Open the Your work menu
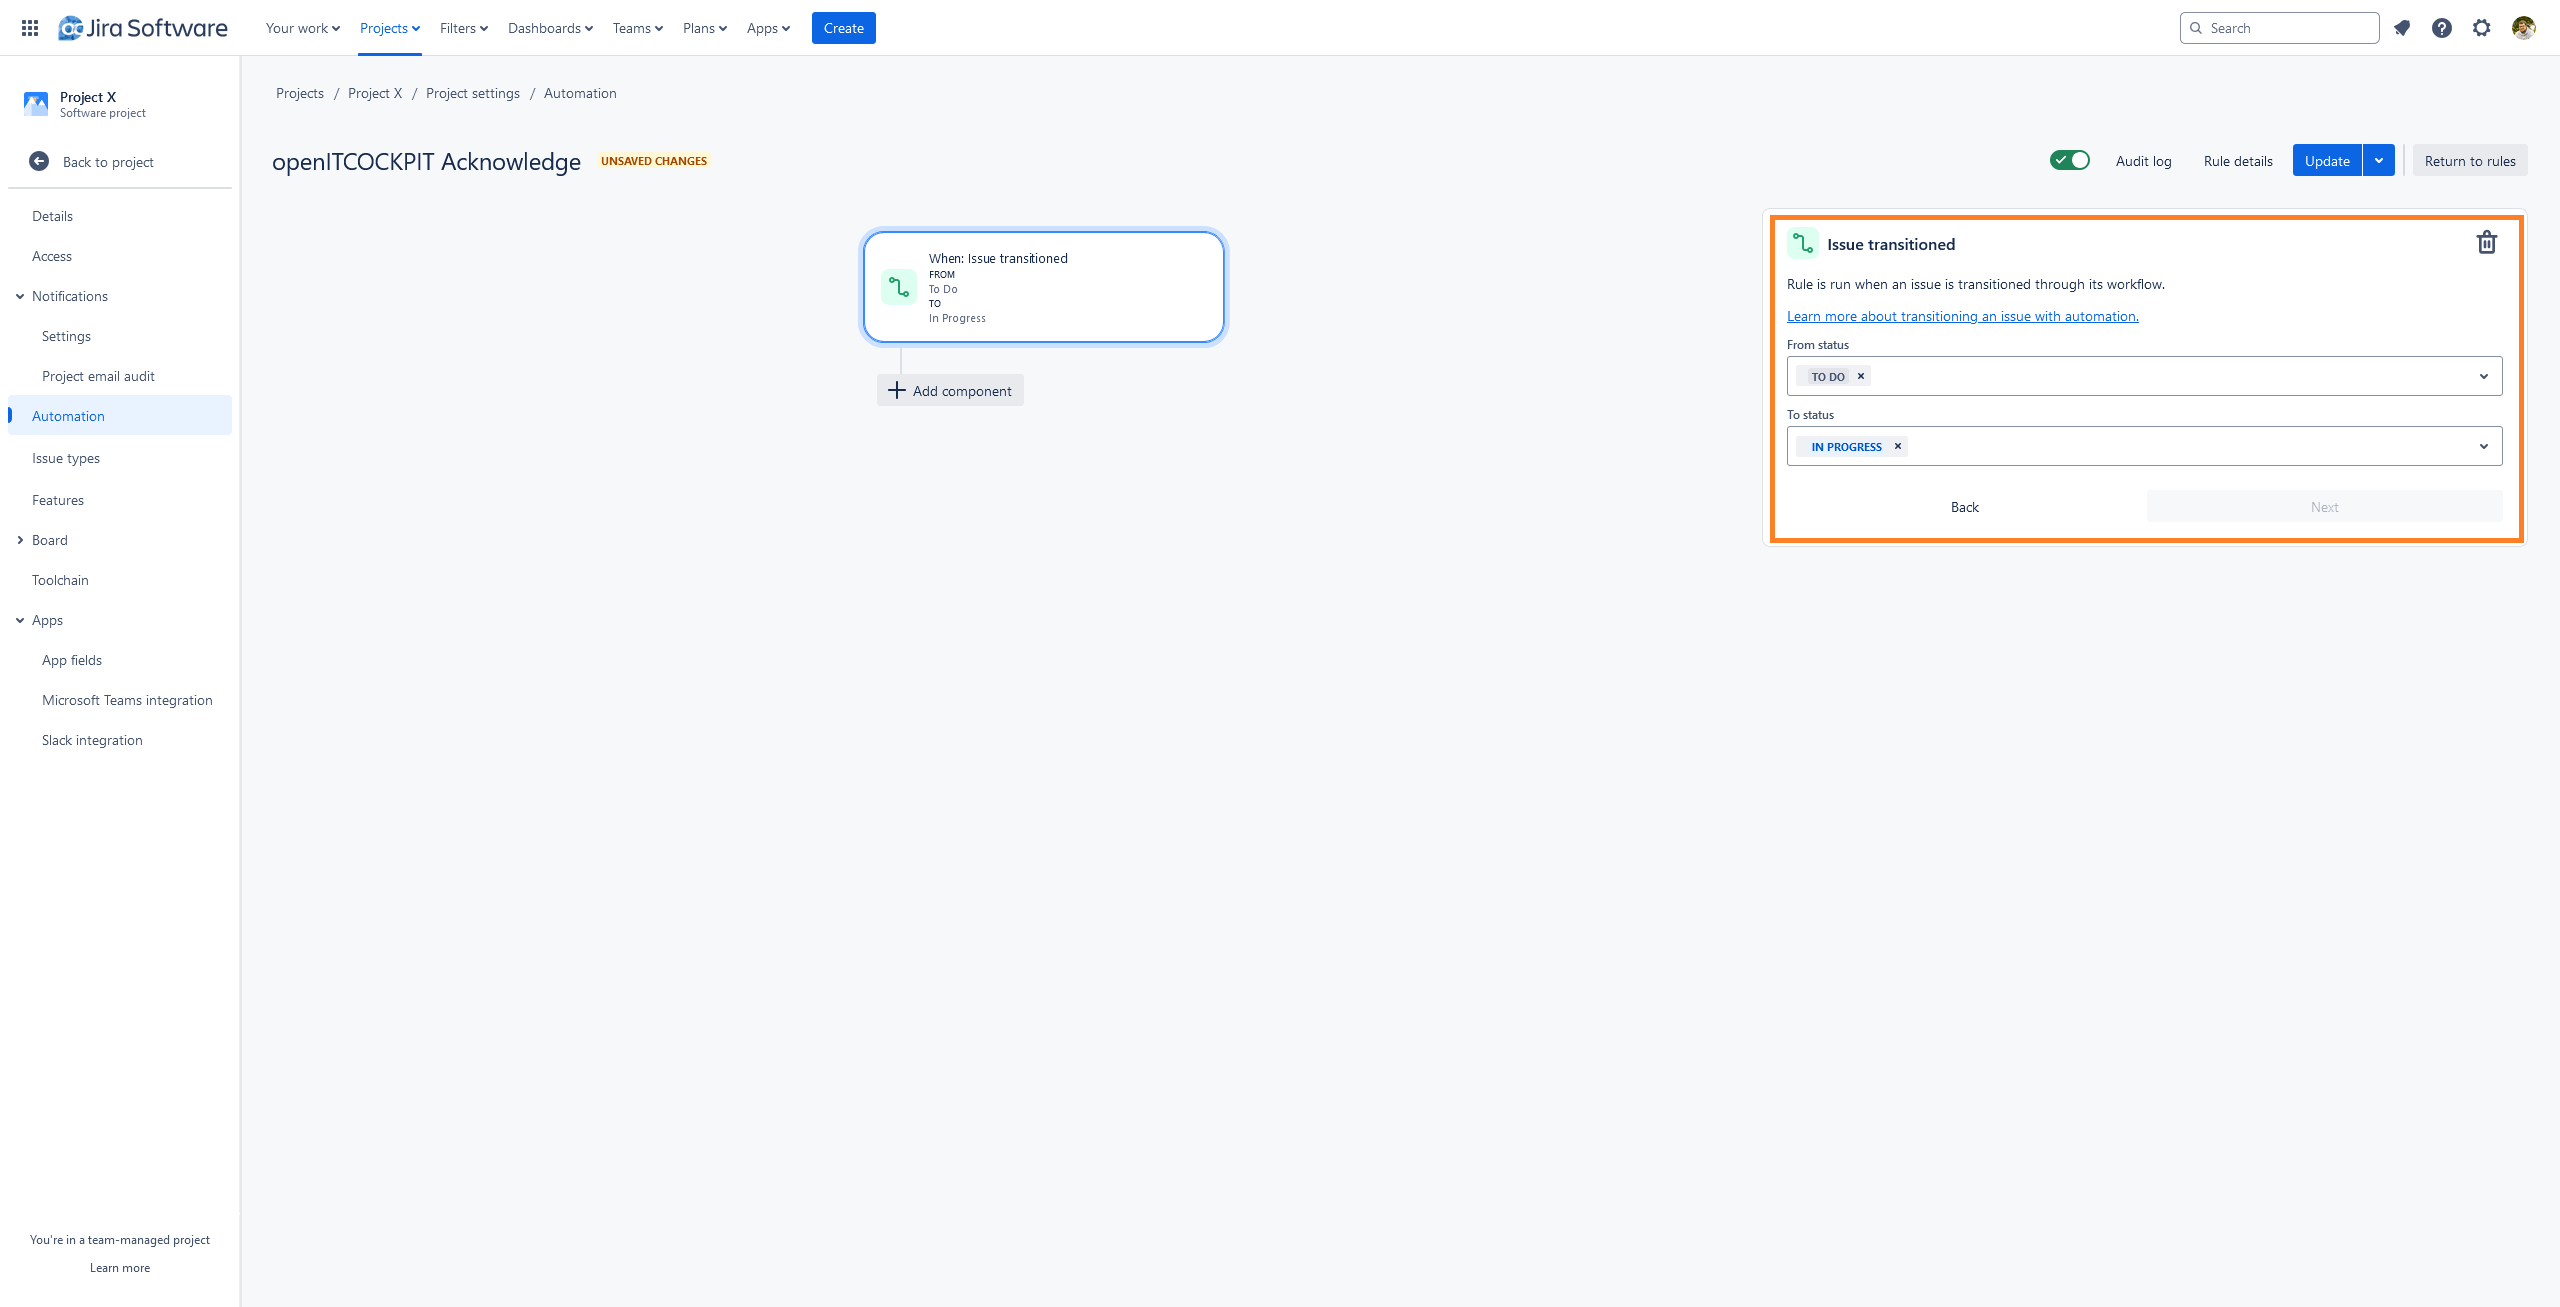The height and width of the screenshot is (1307, 2560). click(303, 28)
